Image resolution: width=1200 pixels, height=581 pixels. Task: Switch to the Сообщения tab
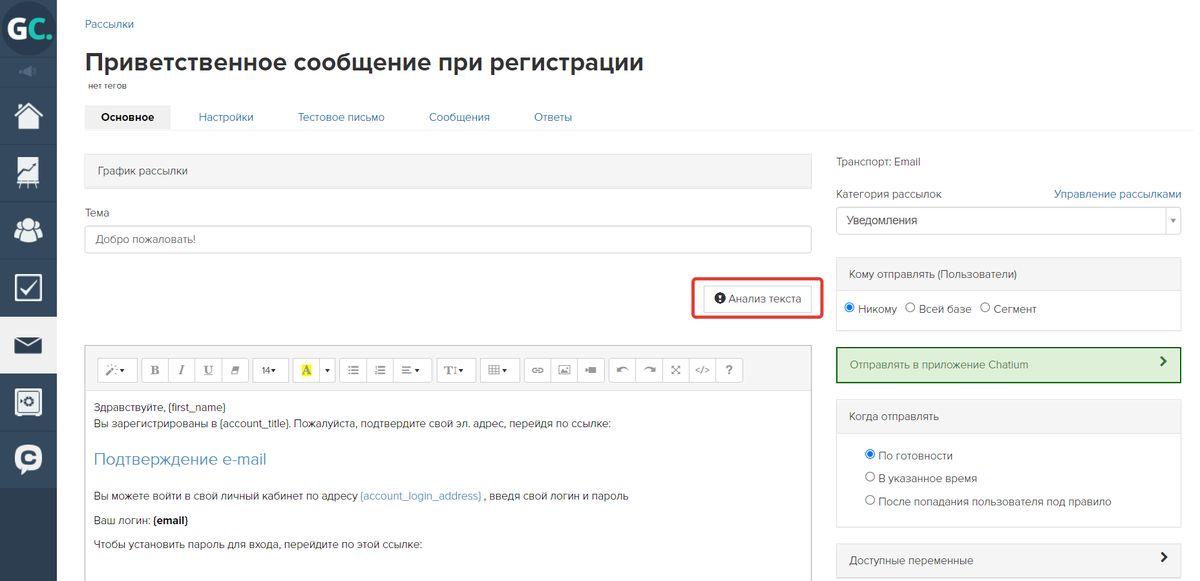pyautogui.click(x=459, y=117)
